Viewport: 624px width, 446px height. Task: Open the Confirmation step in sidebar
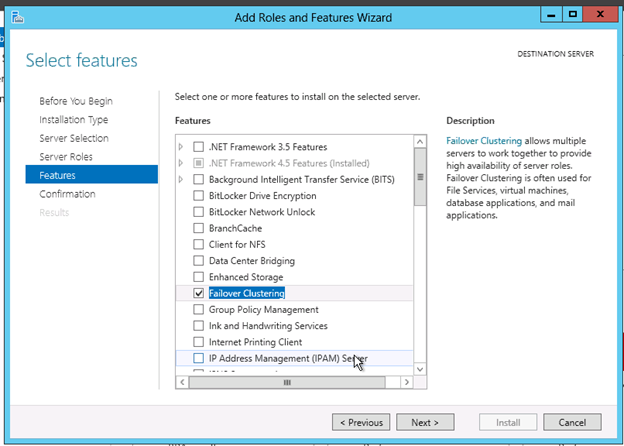point(68,194)
